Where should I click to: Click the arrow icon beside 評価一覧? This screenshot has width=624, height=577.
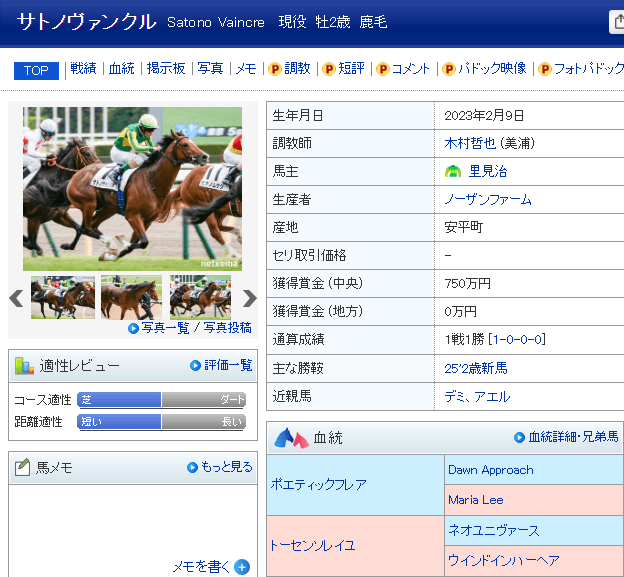[195, 365]
